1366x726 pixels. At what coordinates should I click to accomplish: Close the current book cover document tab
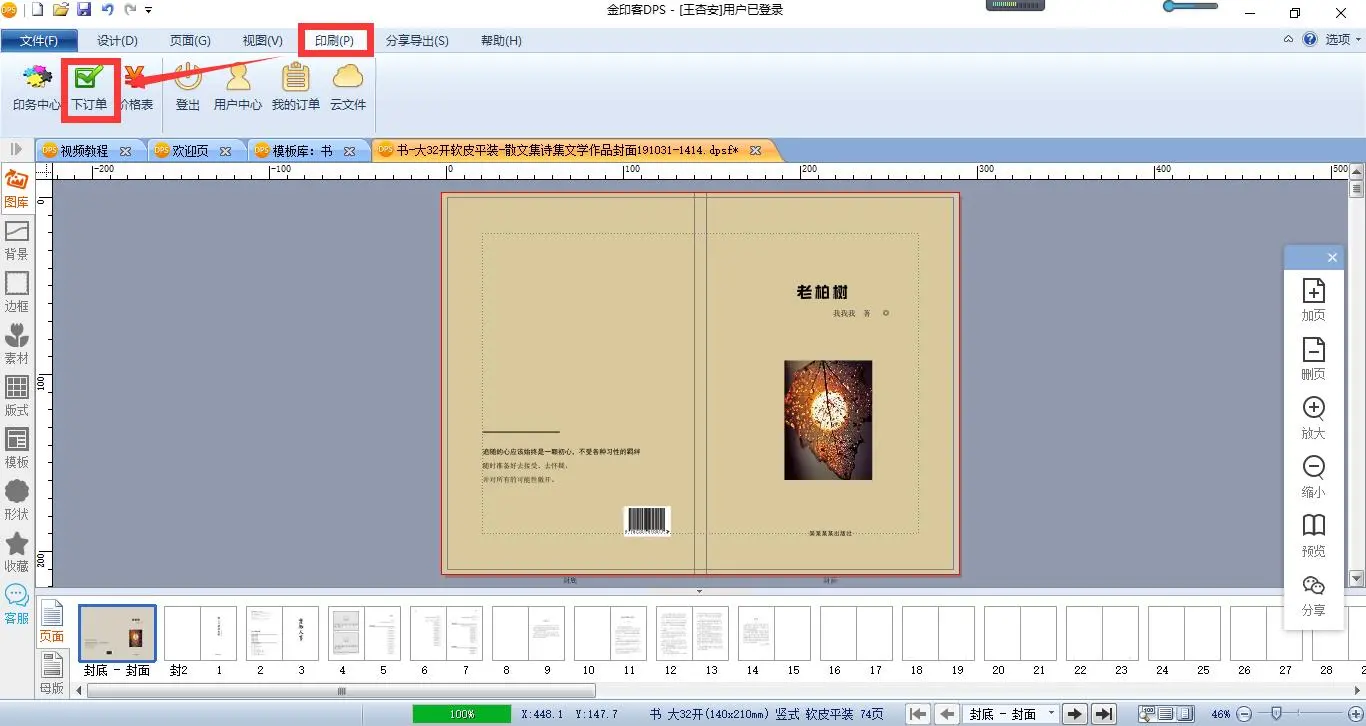(755, 151)
